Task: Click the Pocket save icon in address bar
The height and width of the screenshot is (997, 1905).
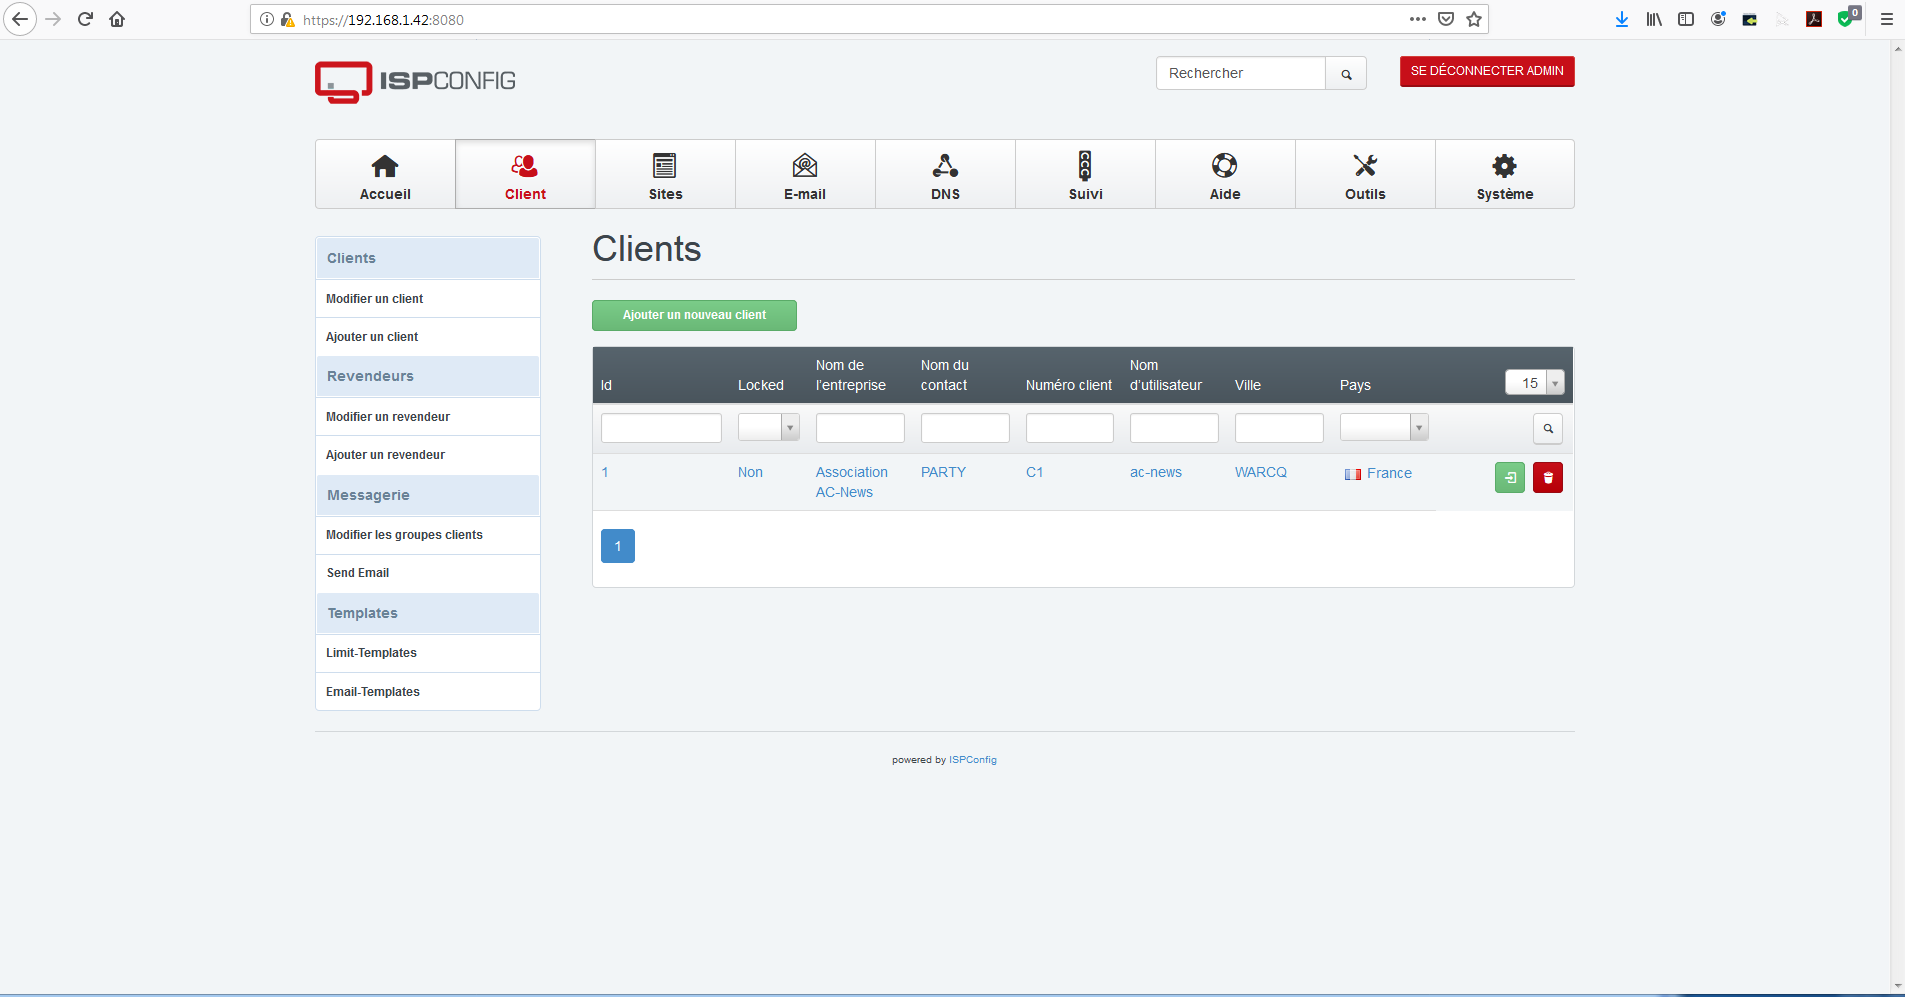Action: pyautogui.click(x=1446, y=19)
